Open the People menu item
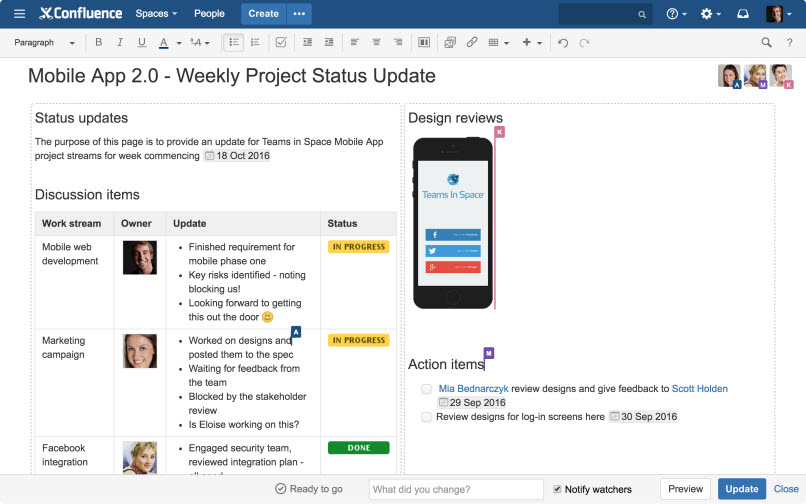 [x=209, y=14]
